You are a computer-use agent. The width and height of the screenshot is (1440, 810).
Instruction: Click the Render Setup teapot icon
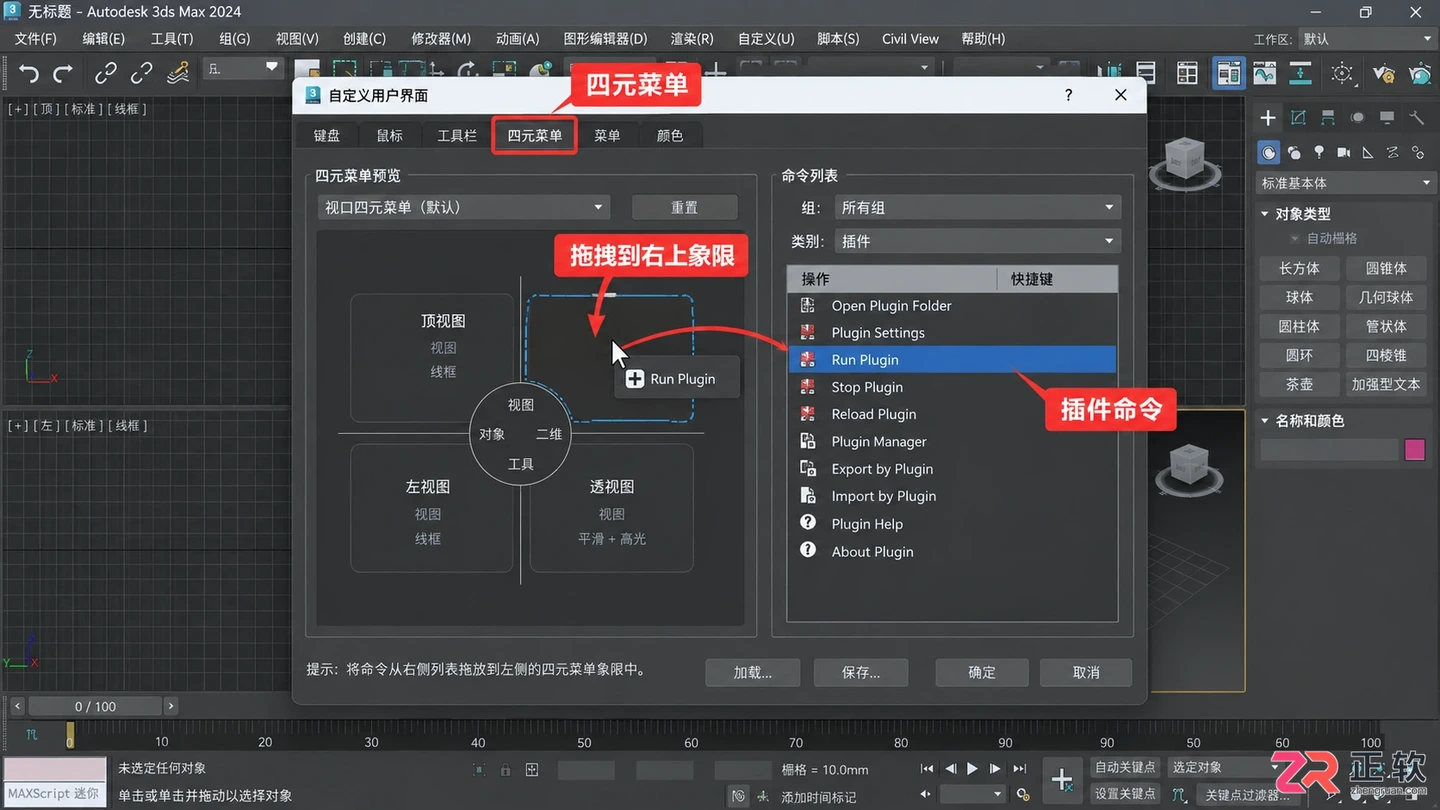click(1384, 73)
